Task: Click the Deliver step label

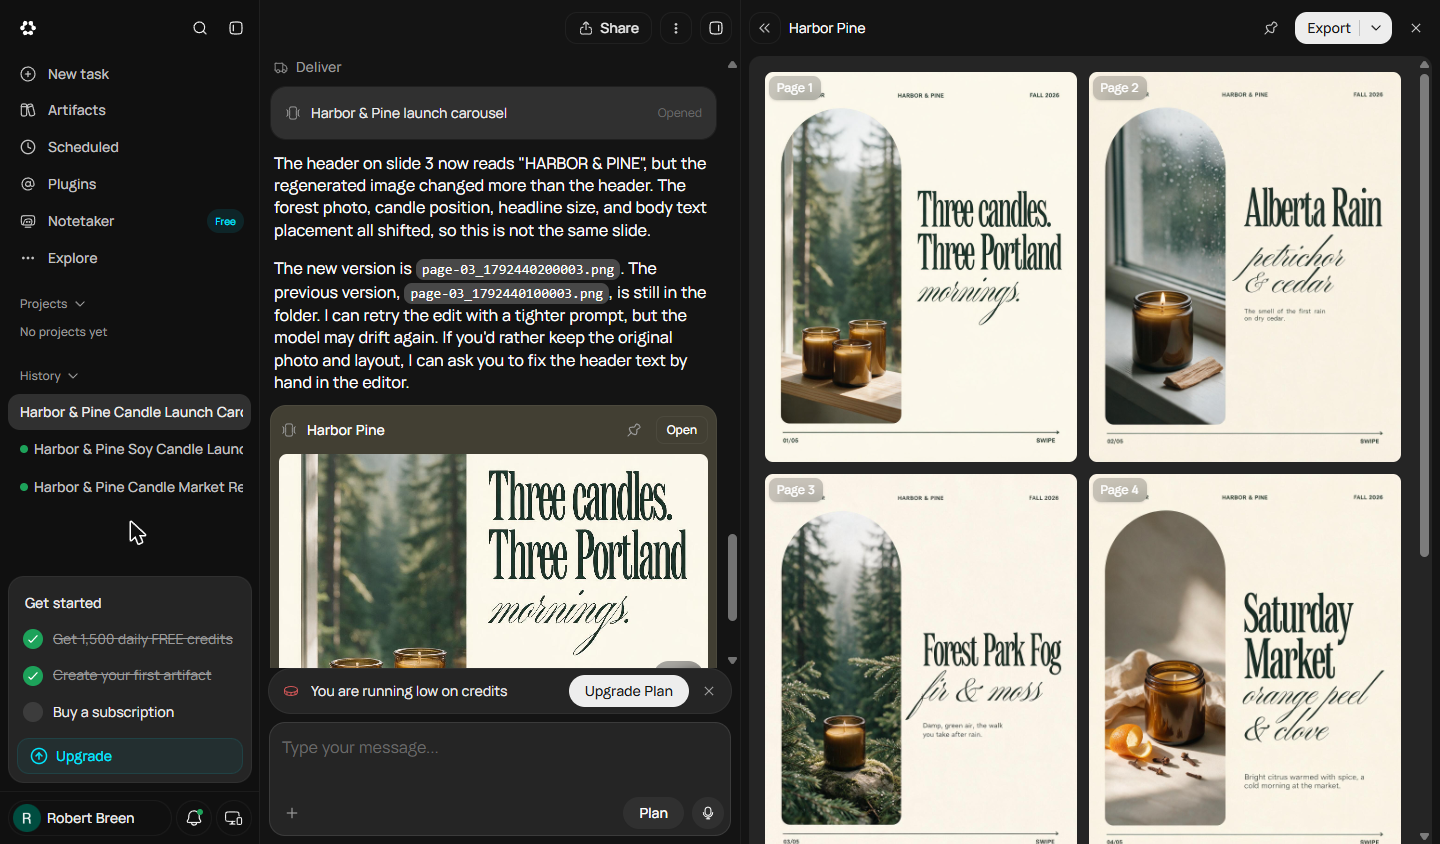Action: coord(319,67)
